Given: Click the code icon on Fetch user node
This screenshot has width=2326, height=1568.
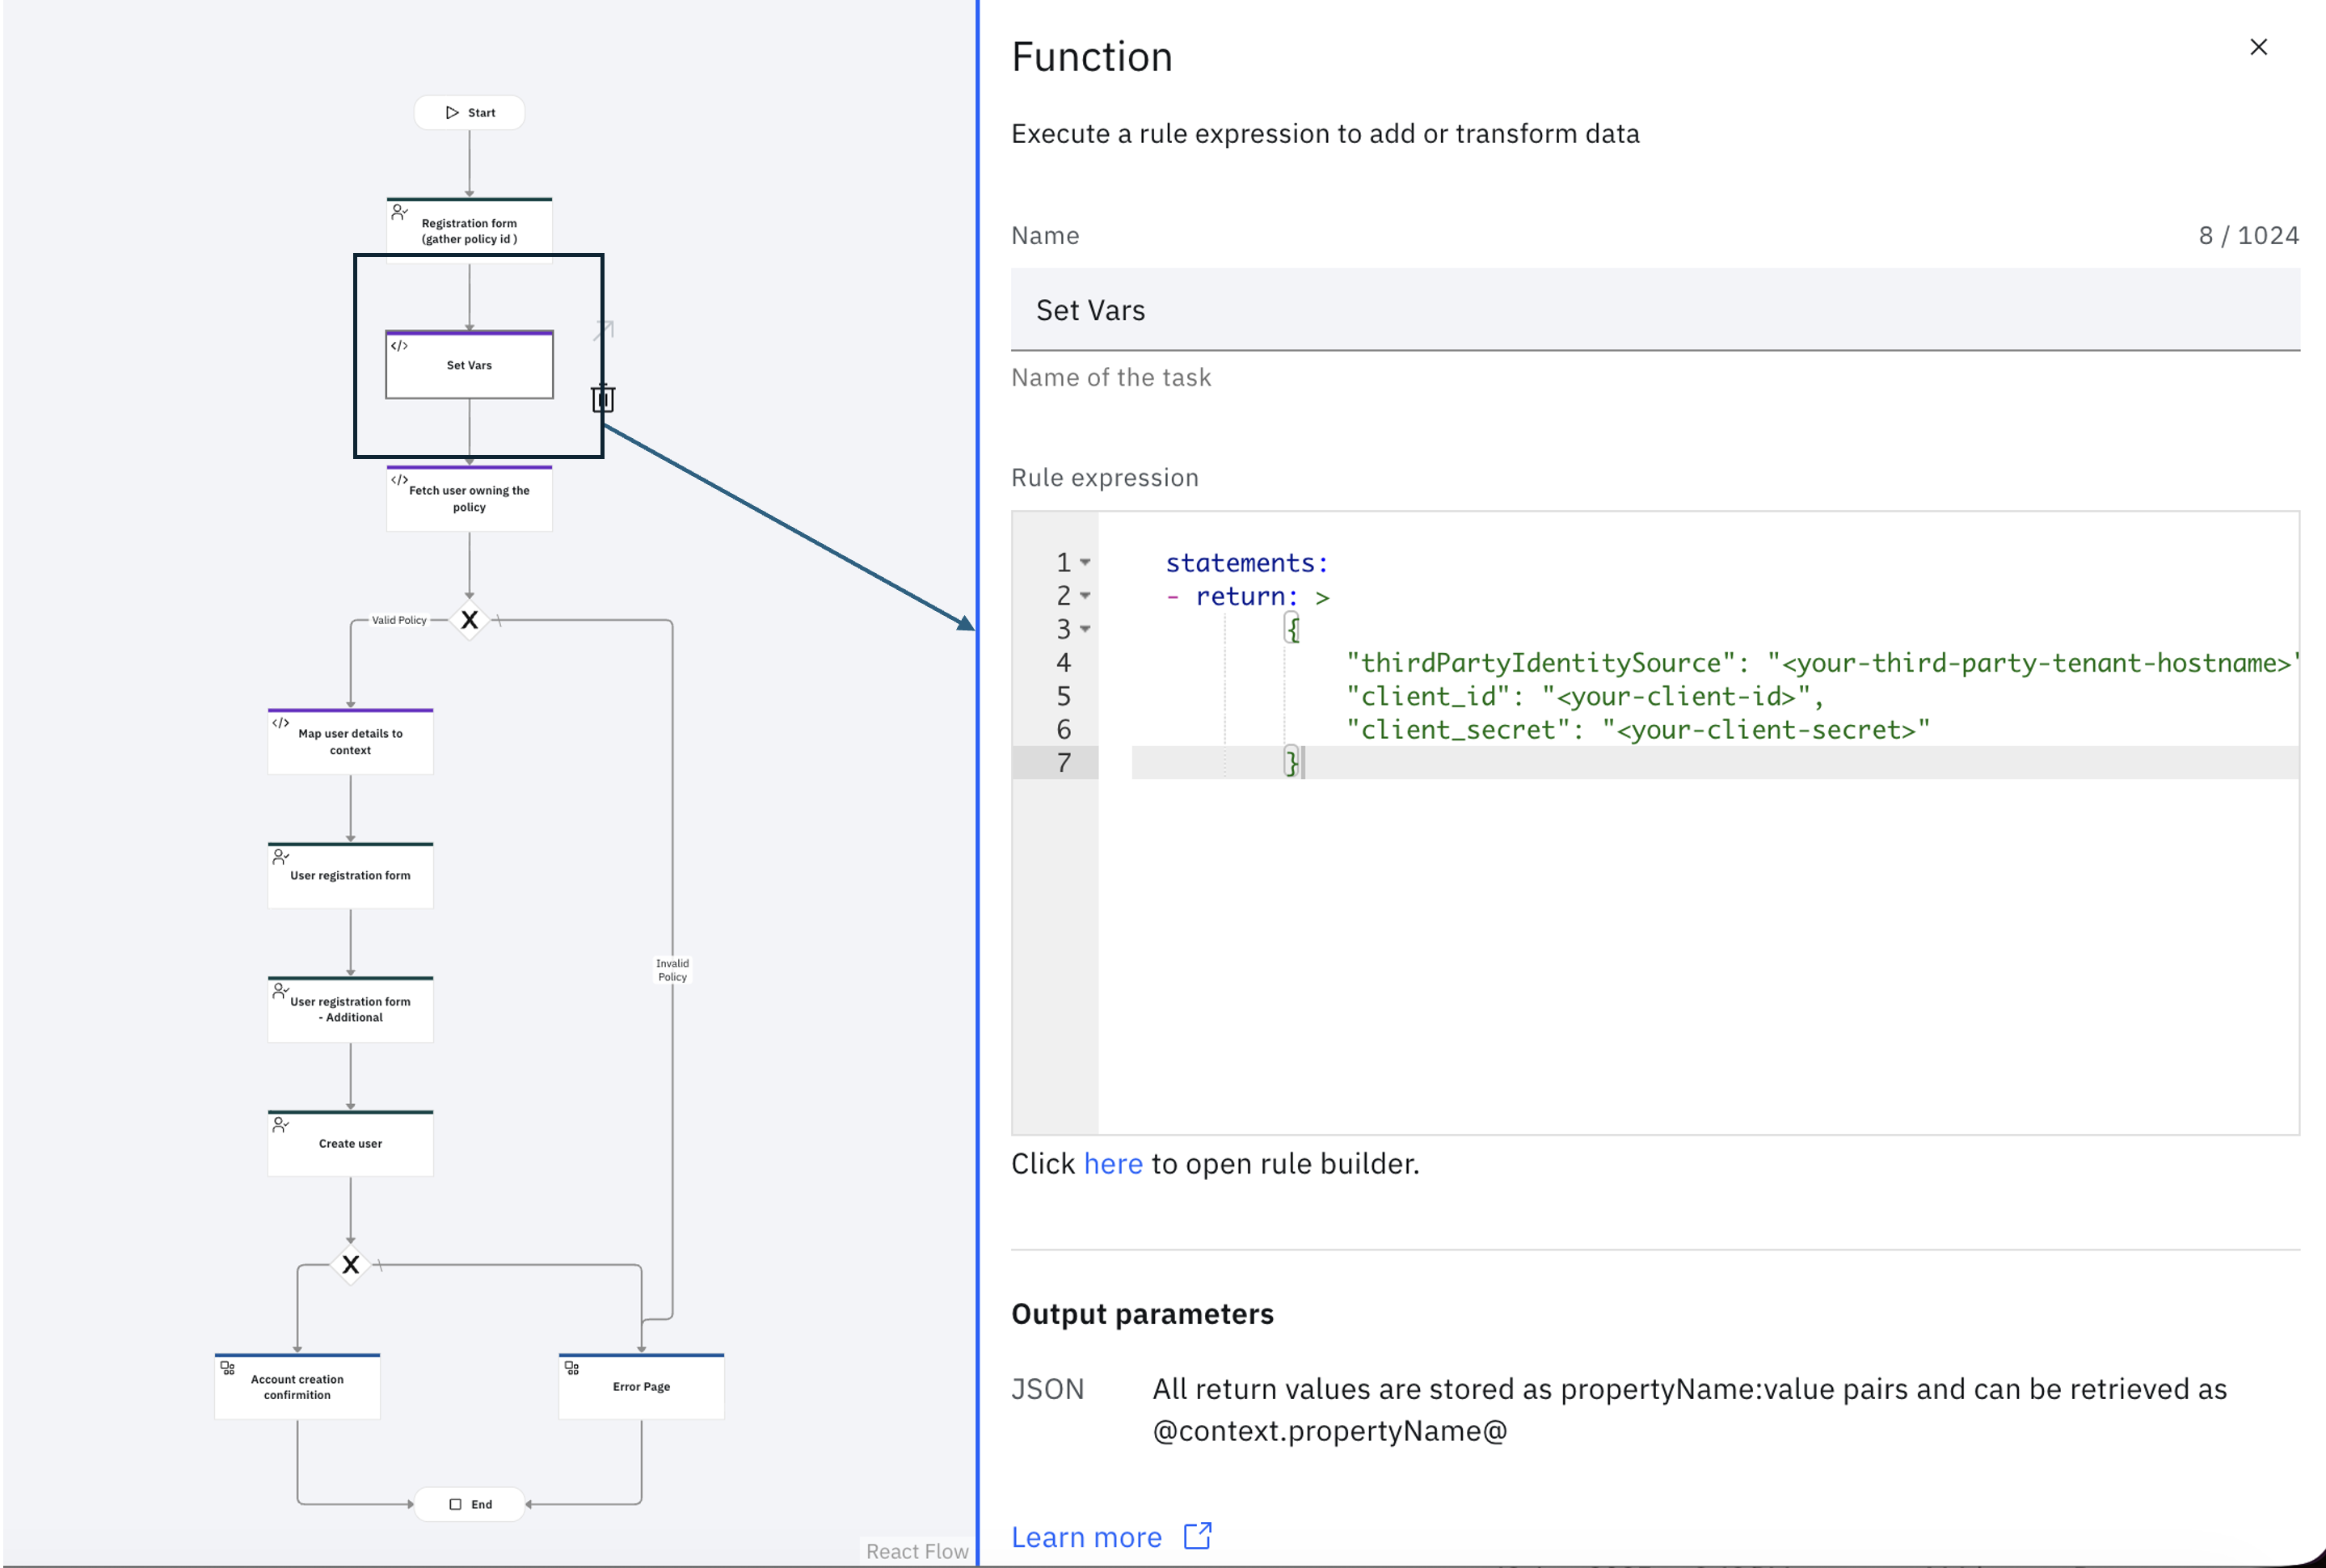Looking at the screenshot, I should tap(399, 480).
